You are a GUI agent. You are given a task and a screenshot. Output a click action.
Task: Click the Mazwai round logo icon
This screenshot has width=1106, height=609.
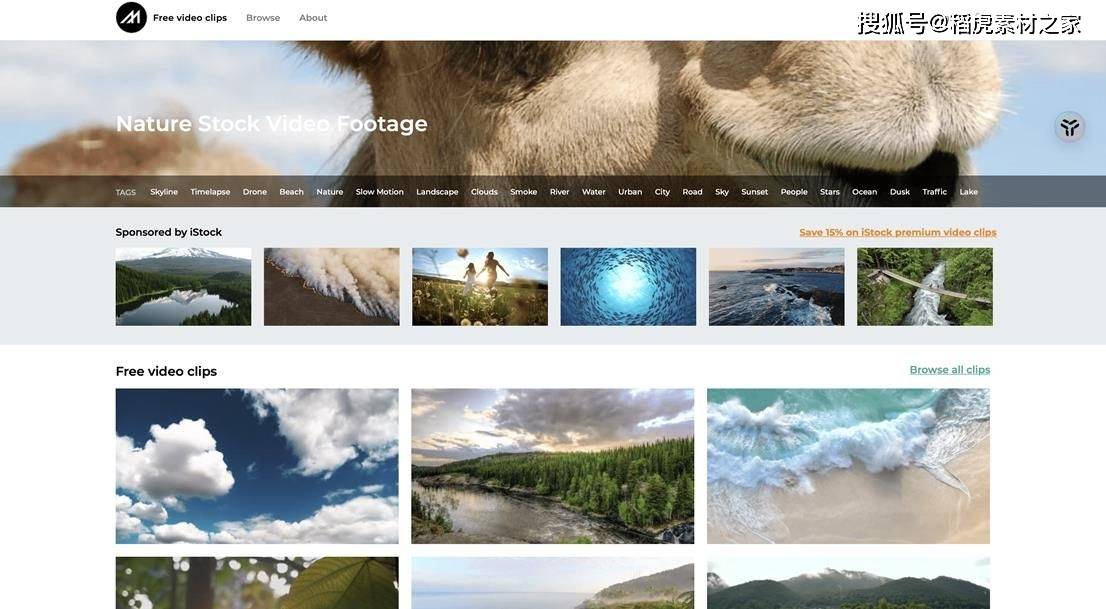click(x=131, y=18)
